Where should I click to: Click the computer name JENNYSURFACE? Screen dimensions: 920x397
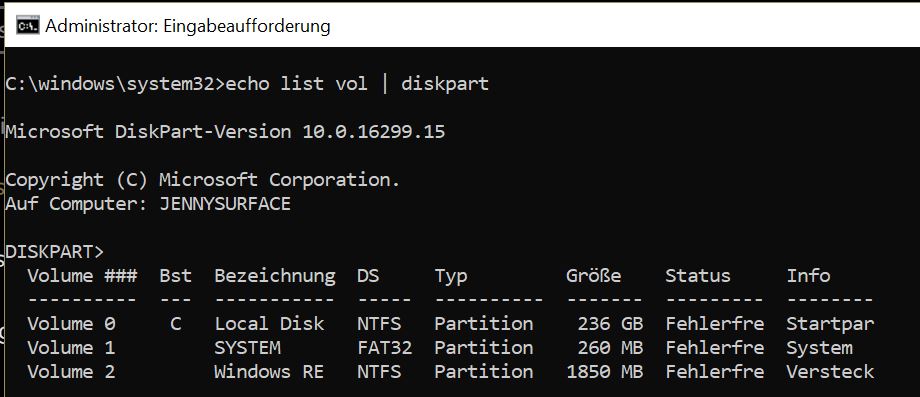[225, 204]
